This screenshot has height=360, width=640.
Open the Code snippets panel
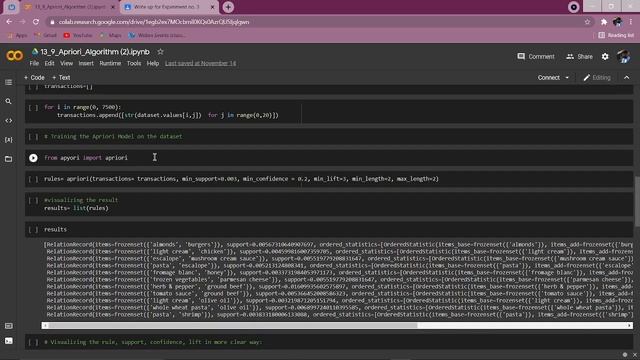[x=8, y=121]
